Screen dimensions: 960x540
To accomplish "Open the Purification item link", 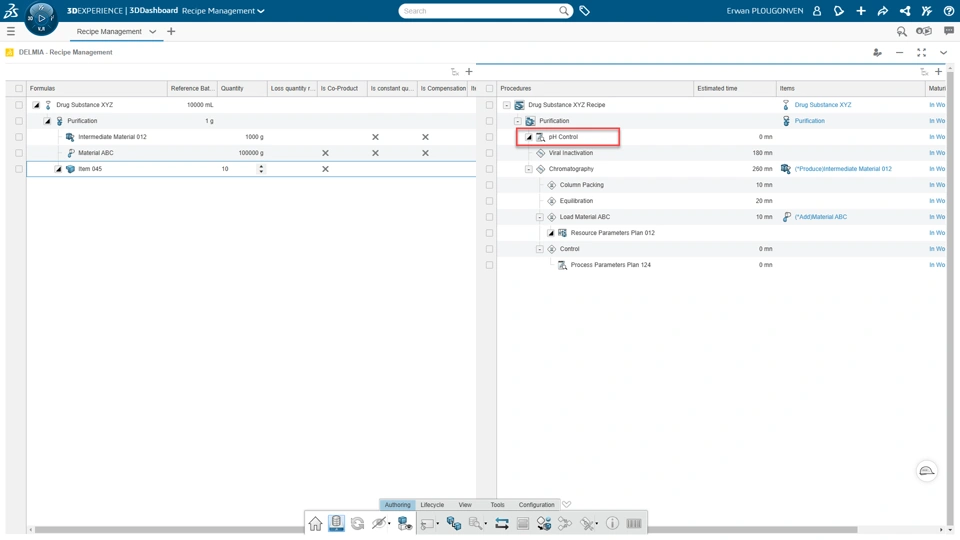I will [x=809, y=121].
